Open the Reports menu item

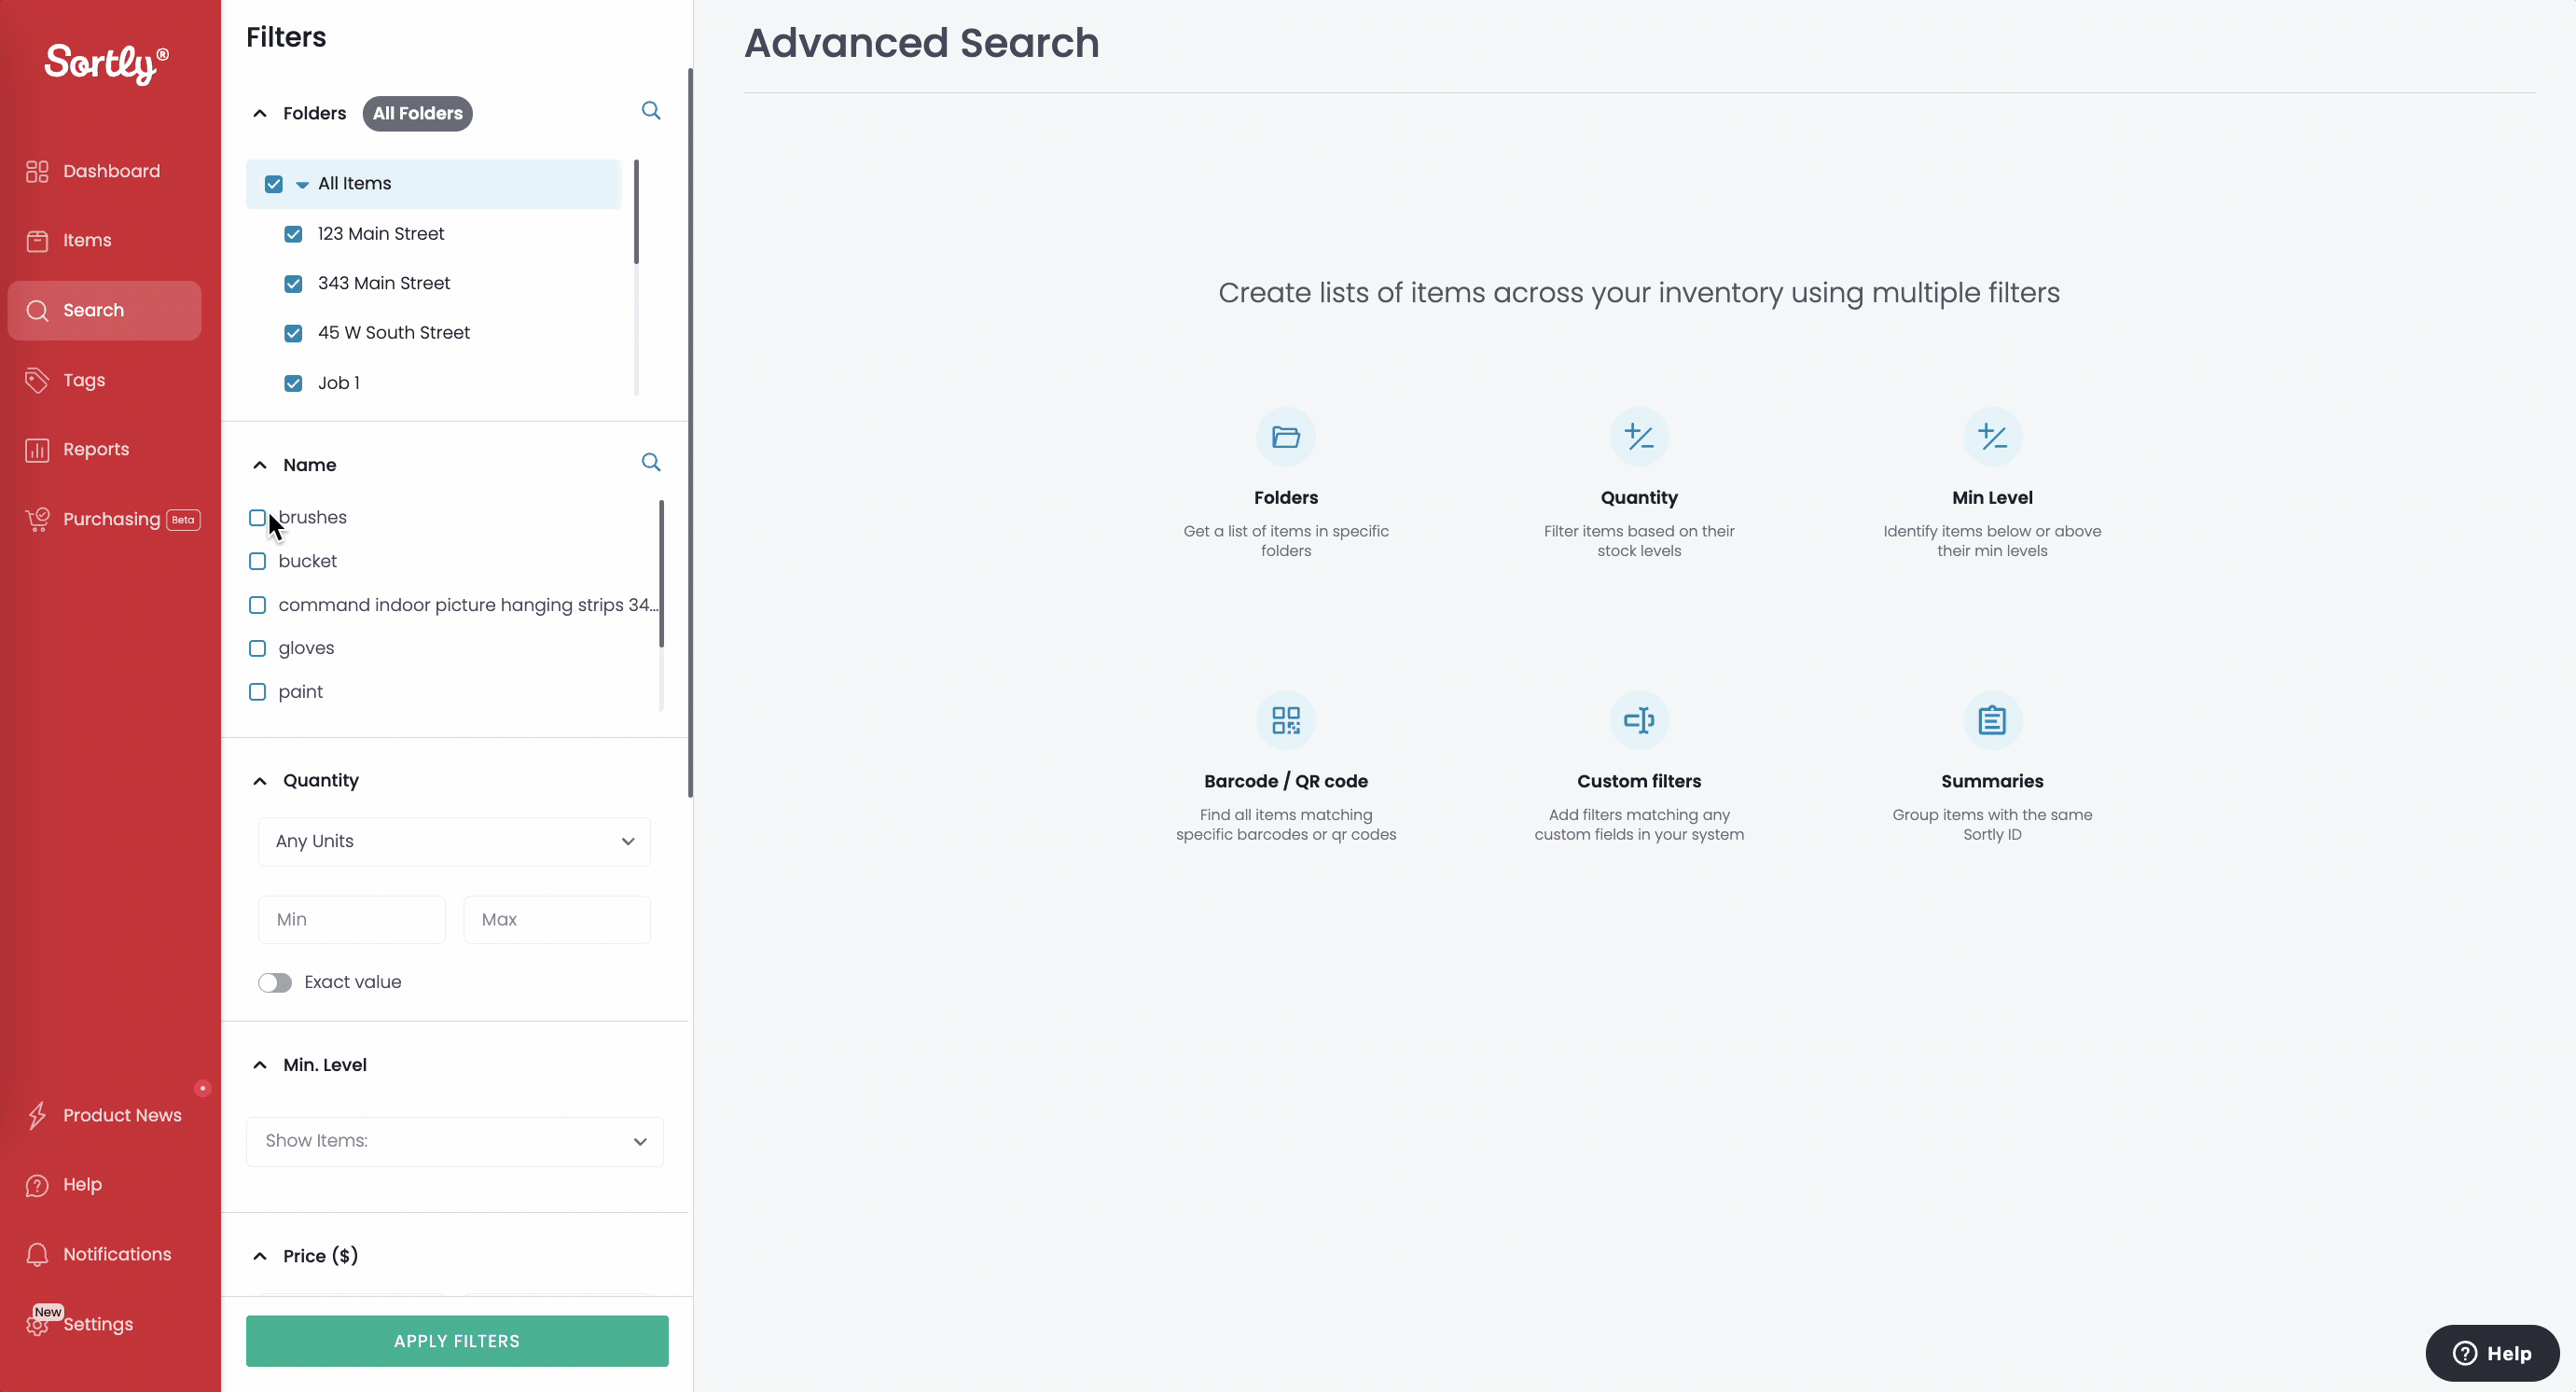[x=95, y=450]
